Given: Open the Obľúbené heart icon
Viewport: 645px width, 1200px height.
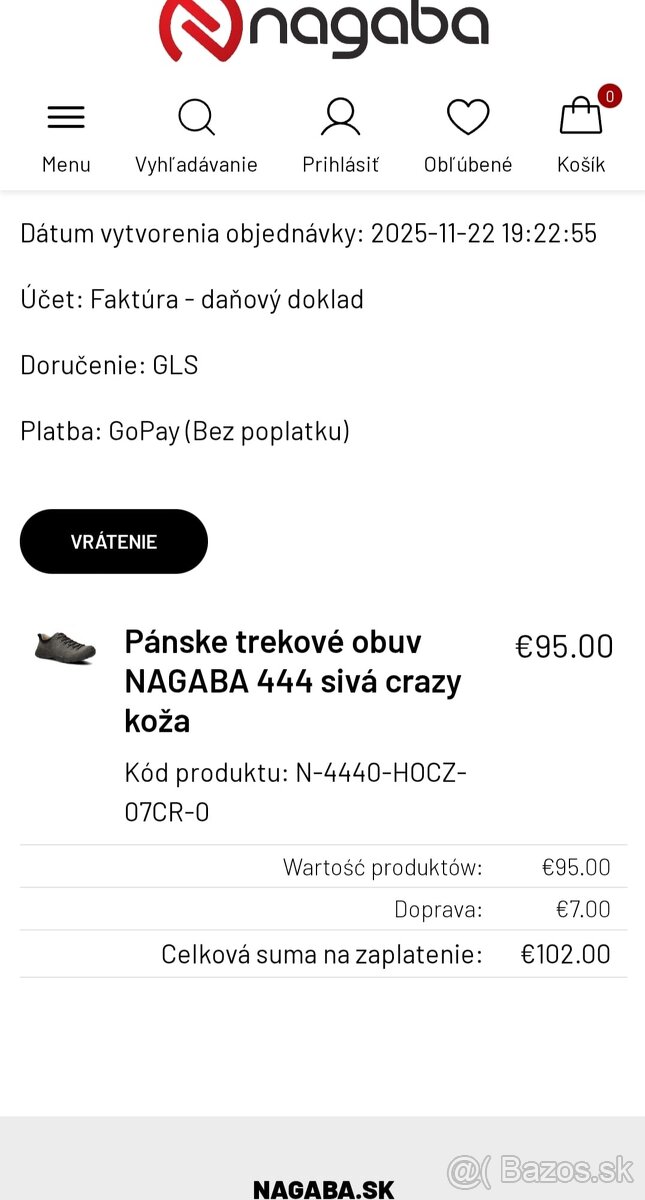Looking at the screenshot, I should coord(467,117).
